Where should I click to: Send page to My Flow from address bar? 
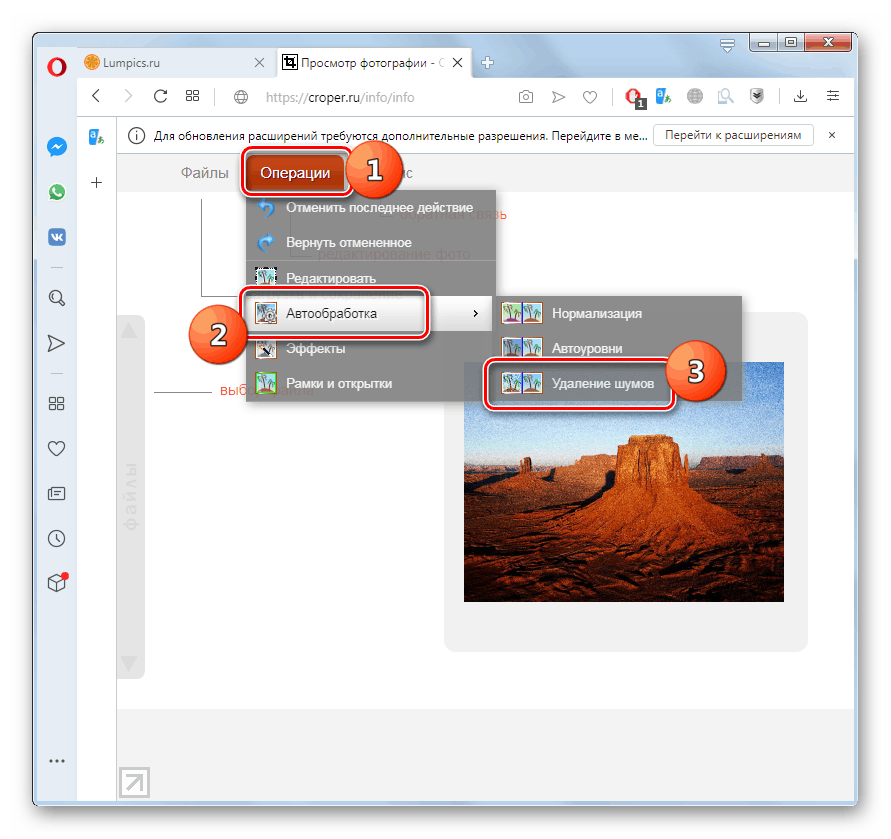(x=559, y=97)
